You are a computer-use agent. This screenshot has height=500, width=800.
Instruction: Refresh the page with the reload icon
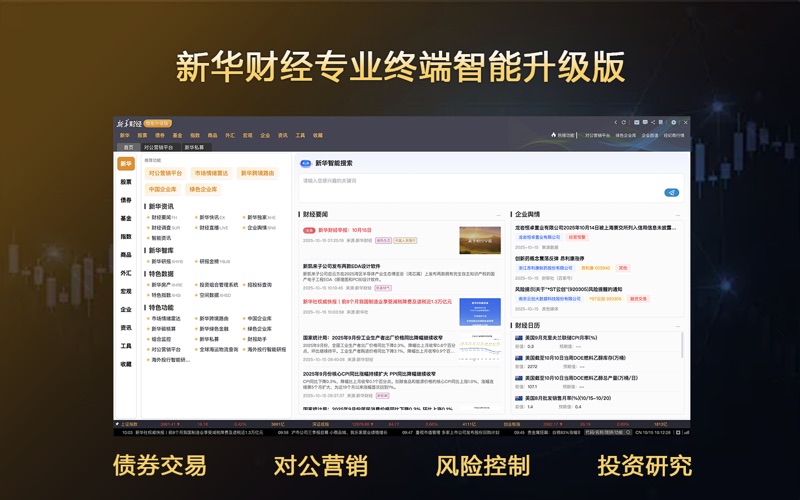(623, 122)
